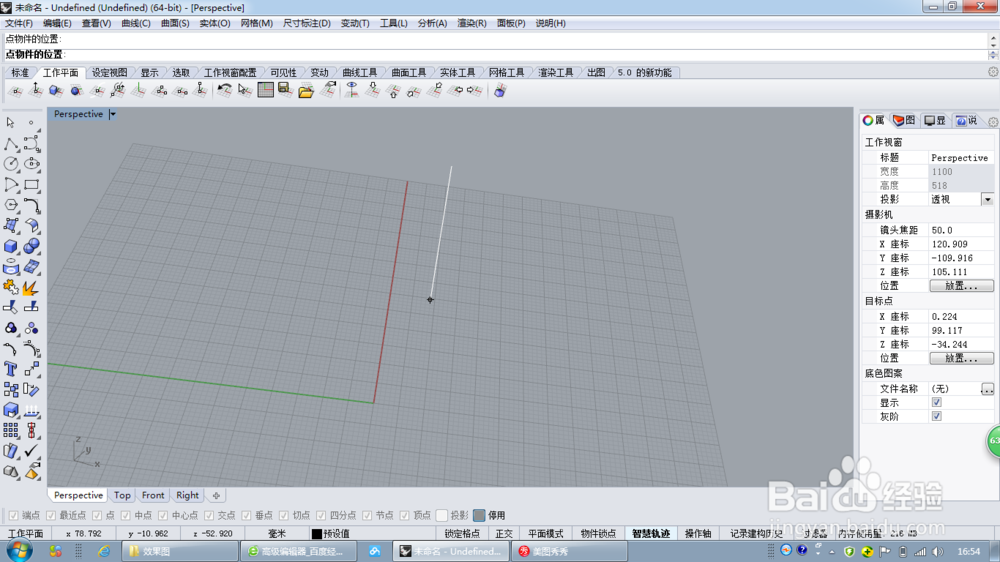Toggle 中心点 osnap checkbox

pyautogui.click(x=163, y=515)
